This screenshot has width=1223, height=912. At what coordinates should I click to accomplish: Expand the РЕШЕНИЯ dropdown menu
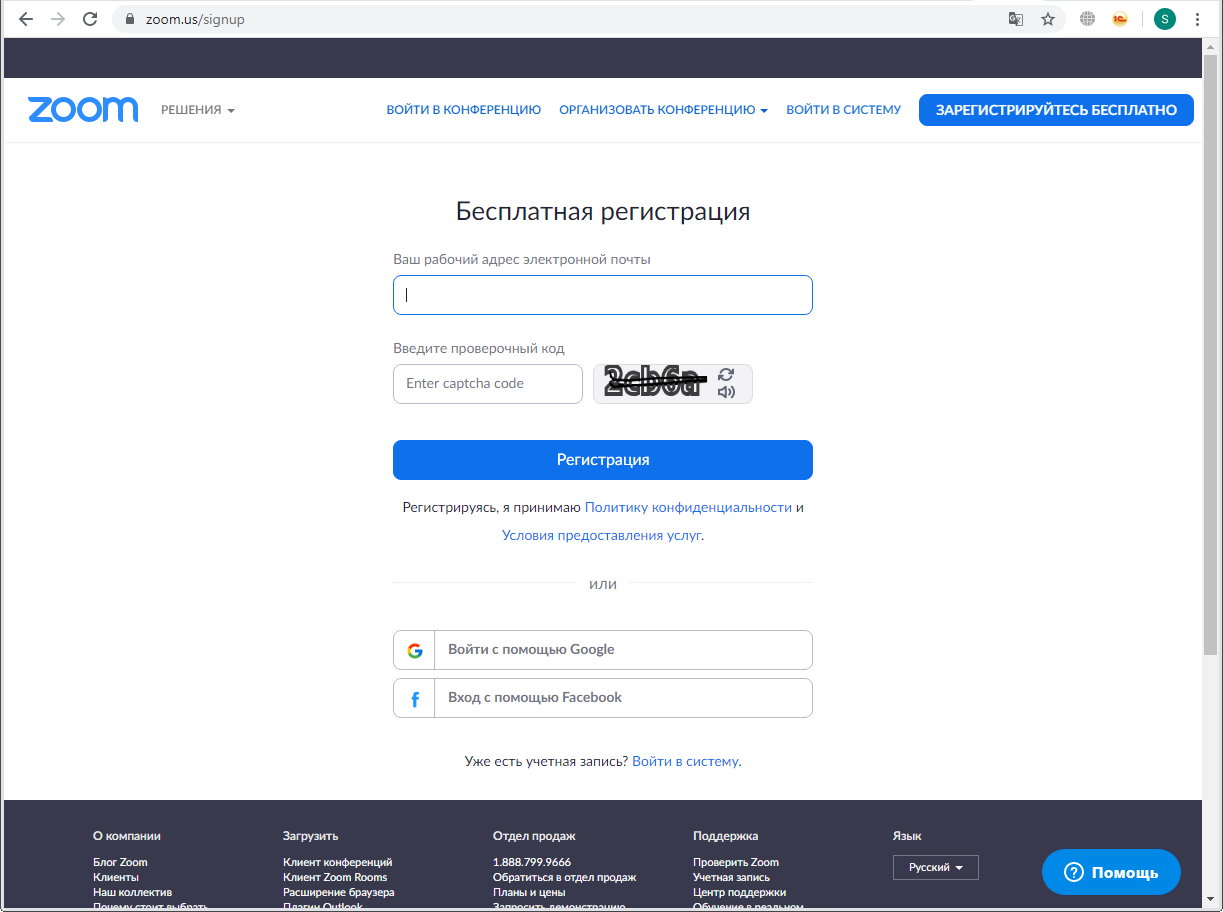(198, 110)
